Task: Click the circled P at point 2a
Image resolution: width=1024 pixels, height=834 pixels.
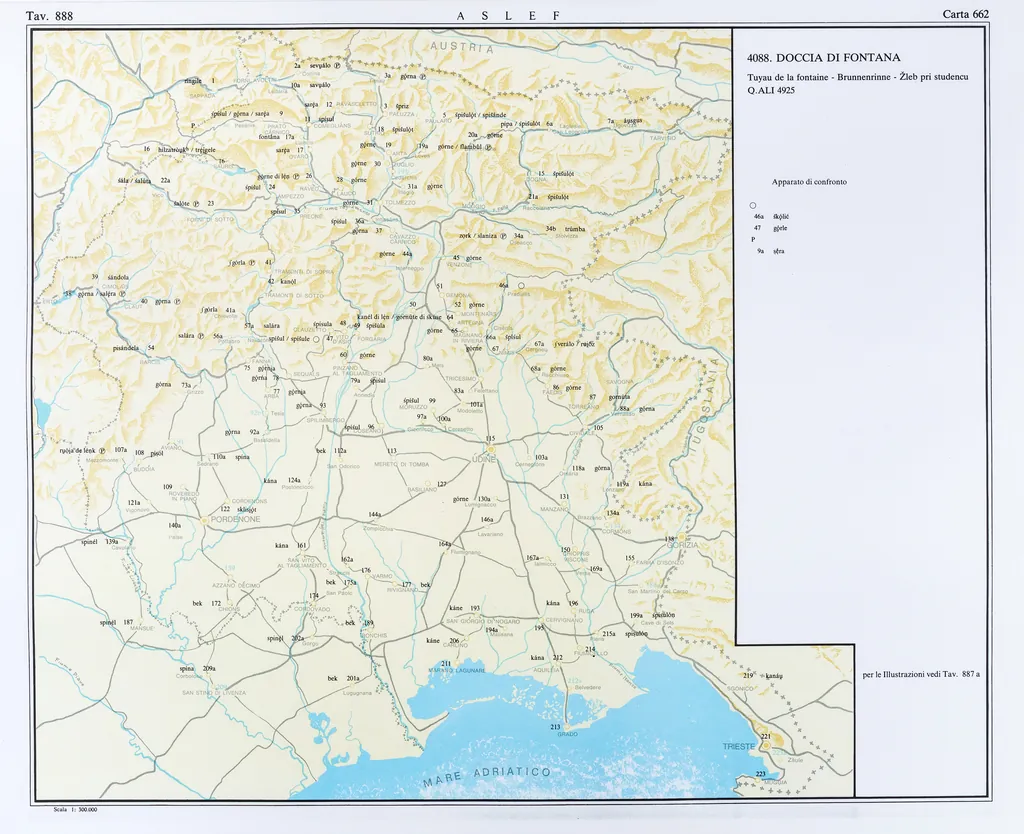Action: (x=337, y=65)
